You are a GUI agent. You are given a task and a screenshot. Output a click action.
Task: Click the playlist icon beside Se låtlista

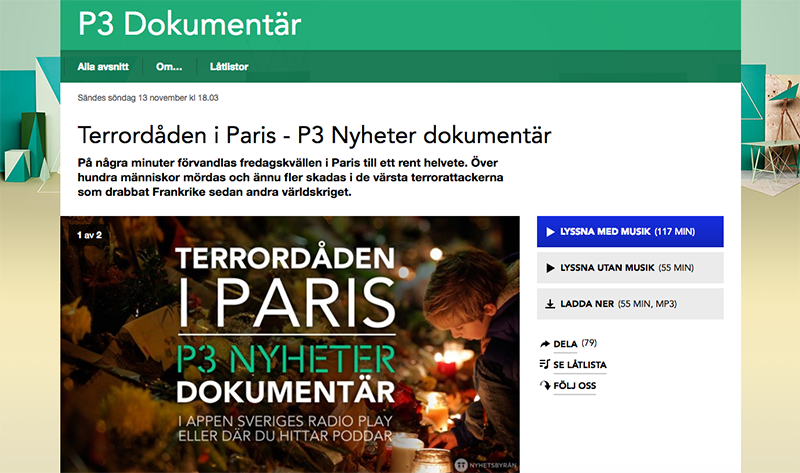coord(544,364)
